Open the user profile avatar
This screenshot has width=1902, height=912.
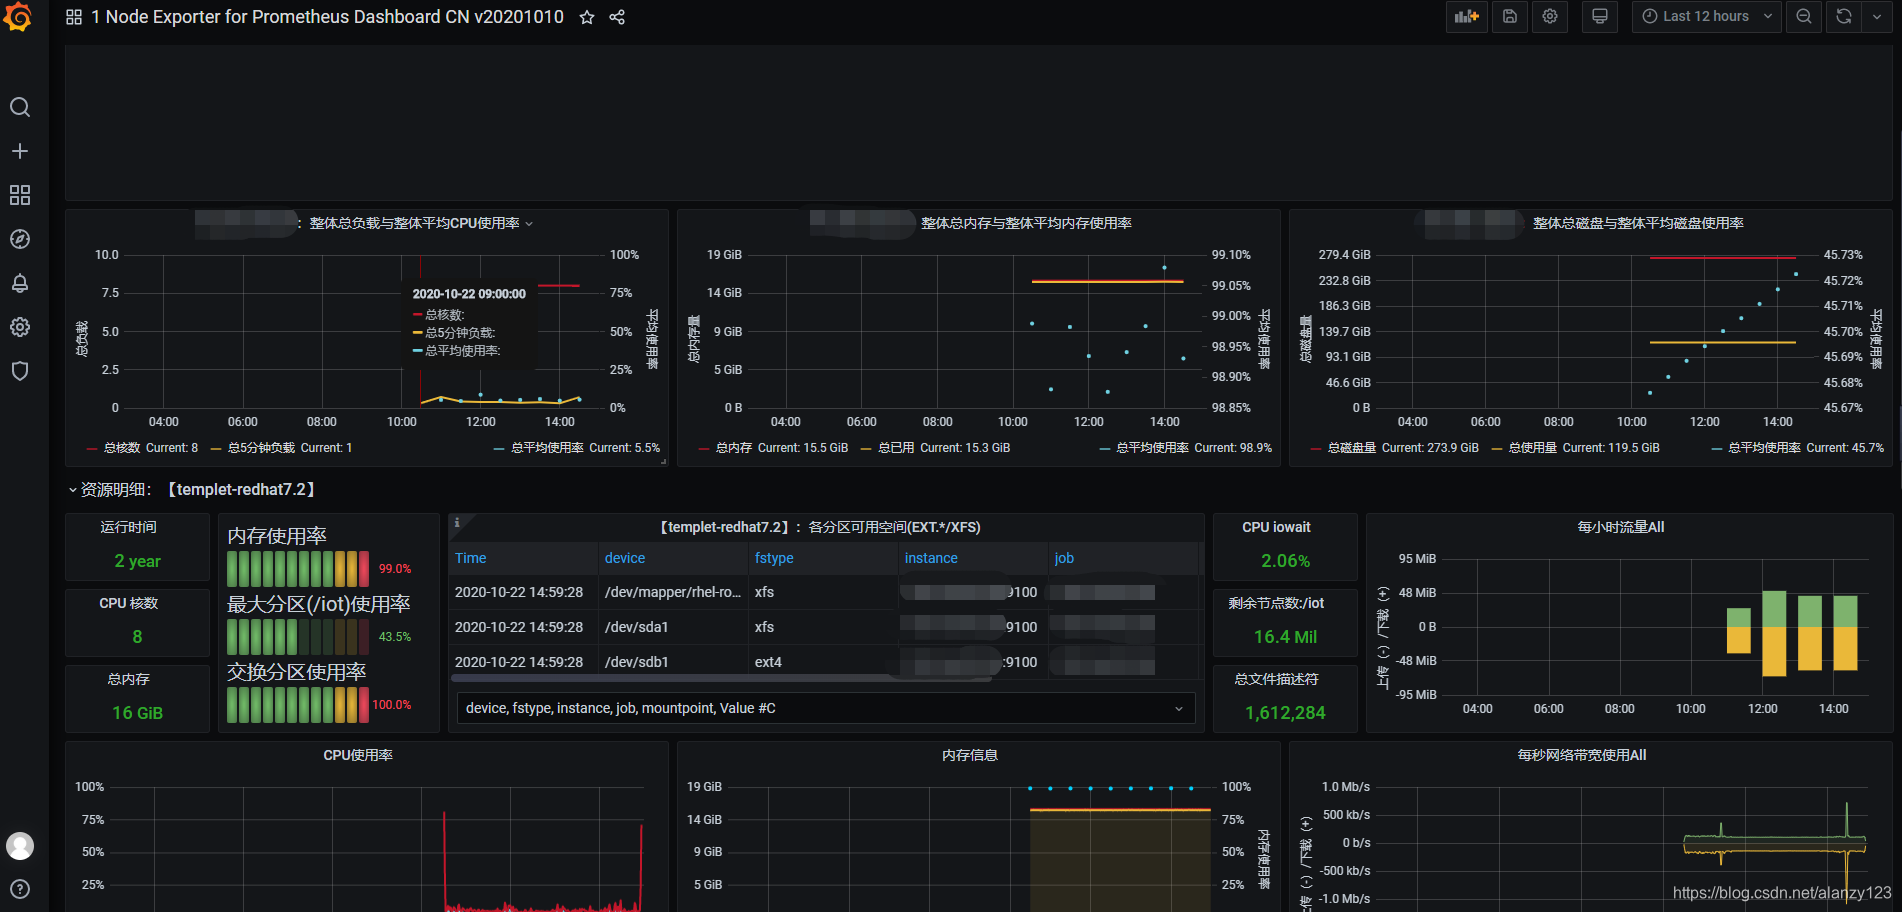coord(20,846)
